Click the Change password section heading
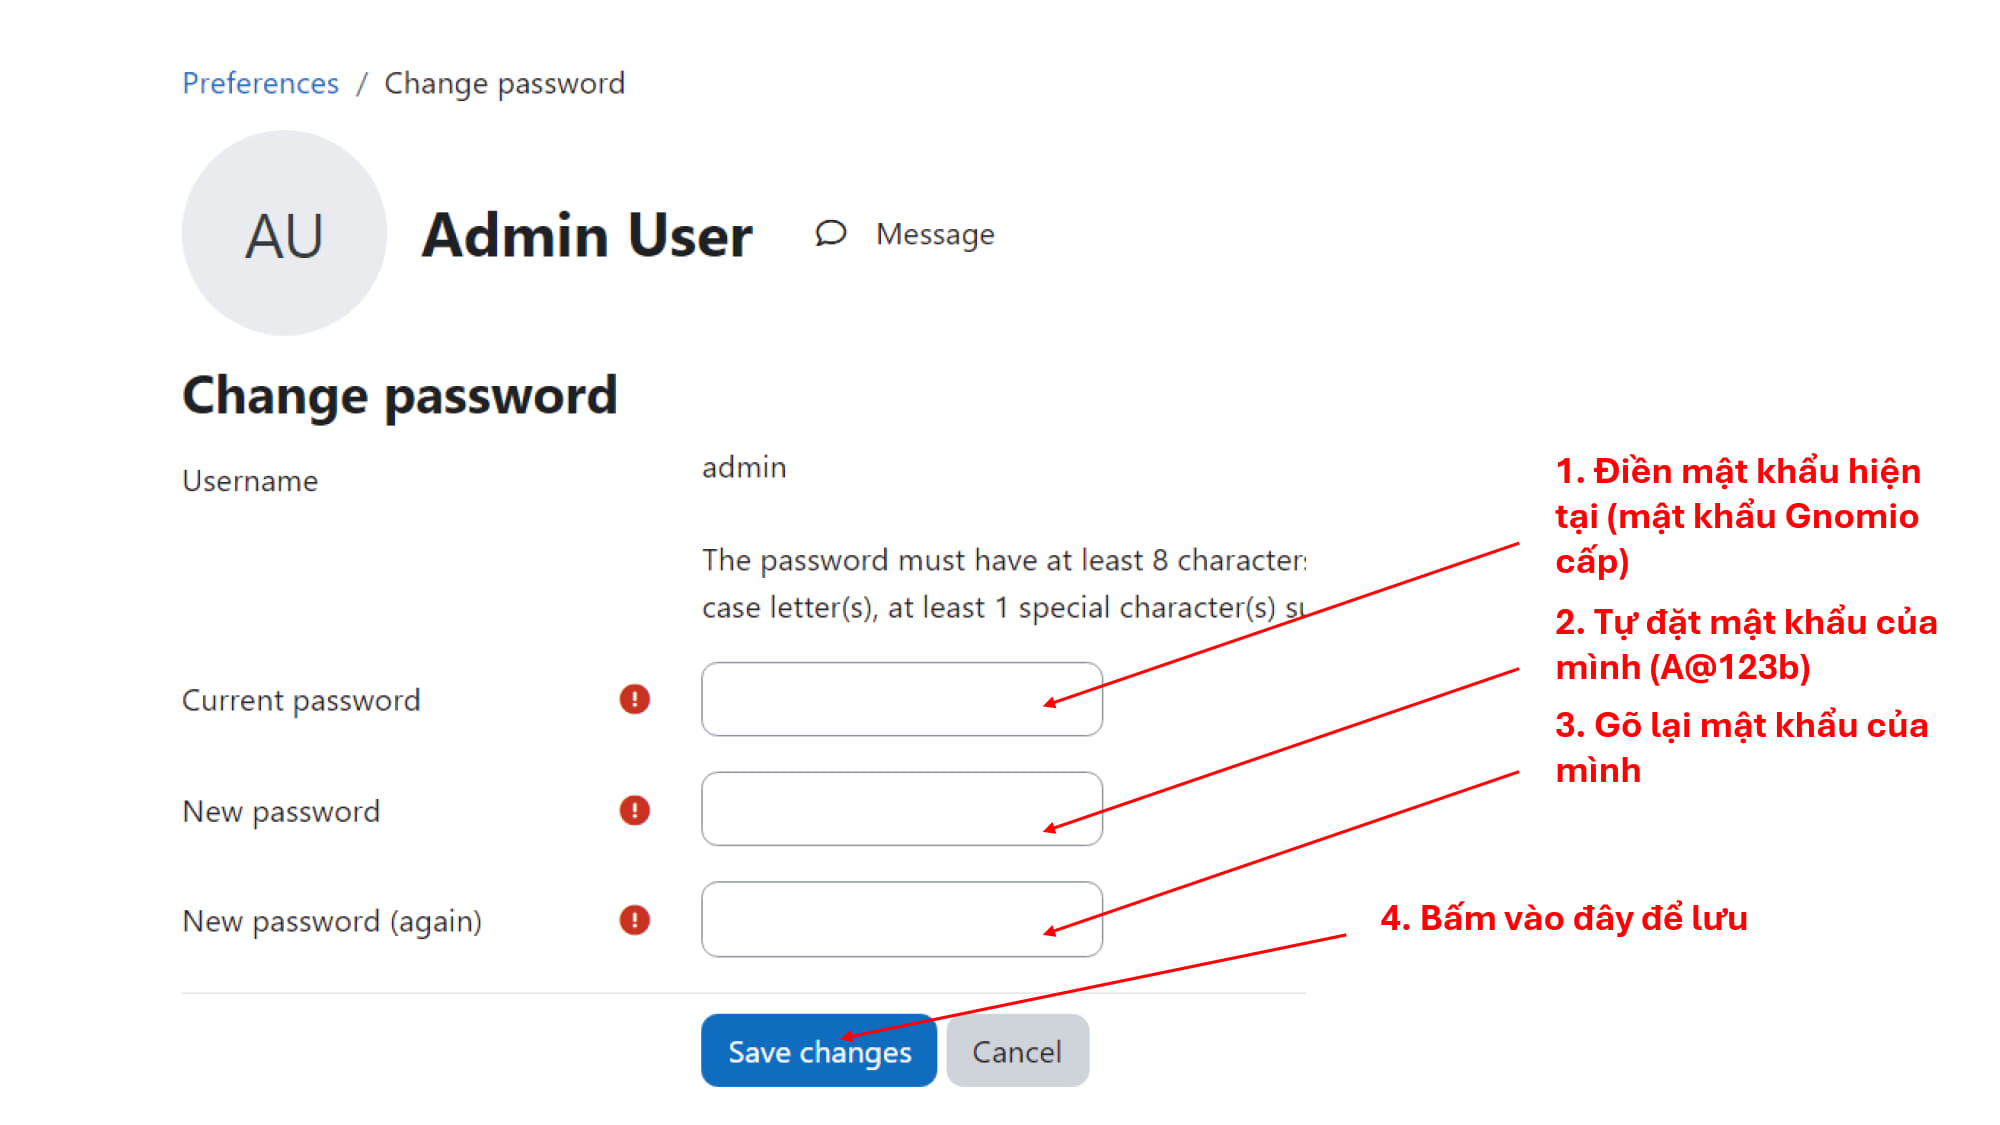Image resolution: width=2000 pixels, height=1125 pixels. (x=400, y=395)
